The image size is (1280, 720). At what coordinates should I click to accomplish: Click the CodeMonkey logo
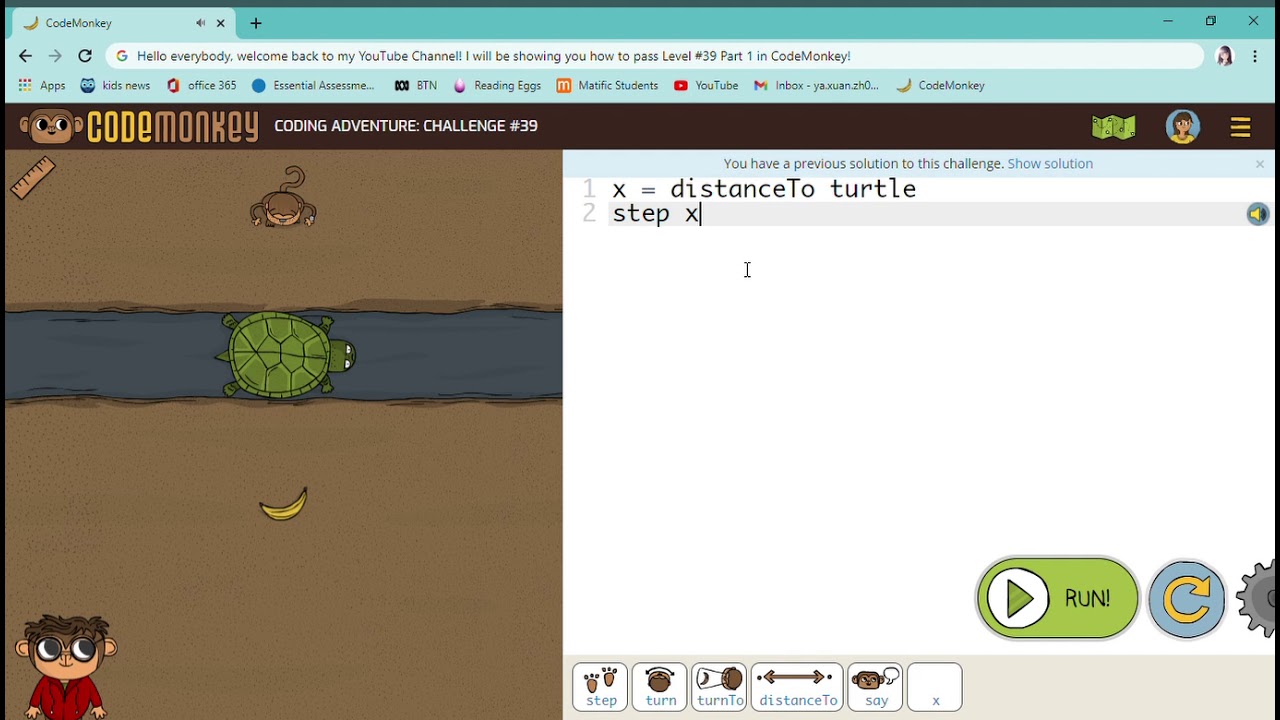[139, 127]
